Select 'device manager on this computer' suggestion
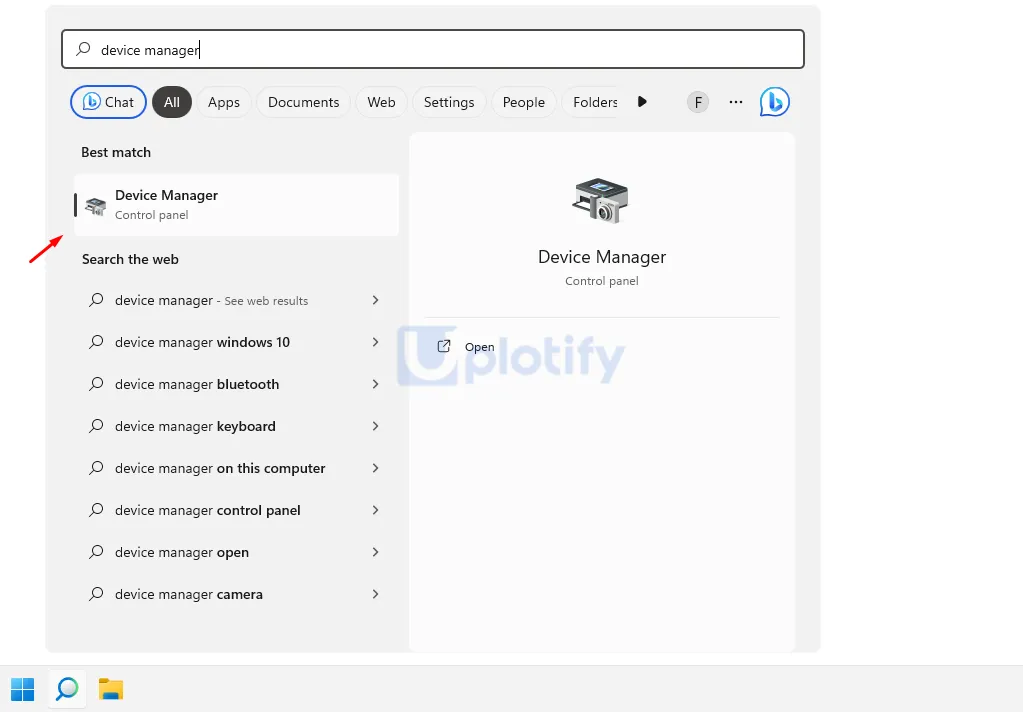1023x712 pixels. pos(234,468)
